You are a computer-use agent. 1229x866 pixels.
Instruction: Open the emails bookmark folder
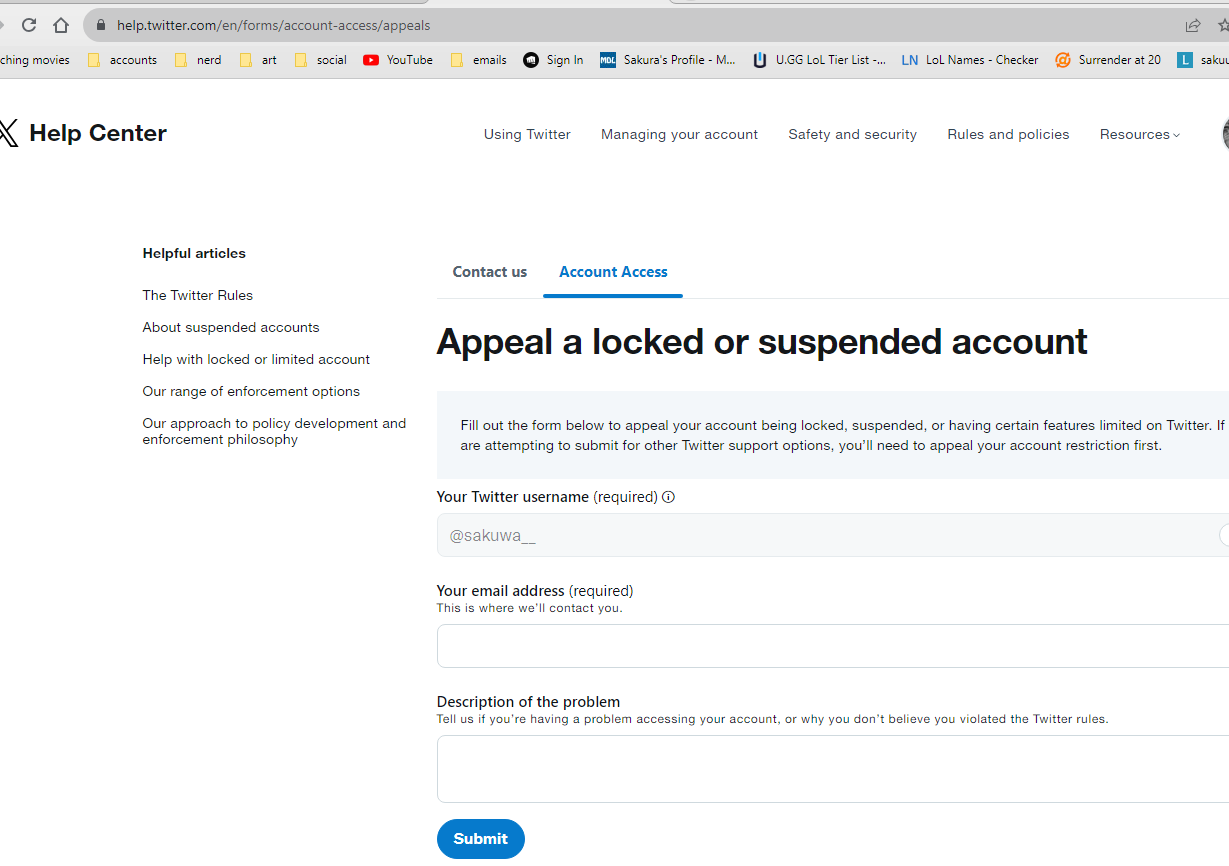point(479,60)
